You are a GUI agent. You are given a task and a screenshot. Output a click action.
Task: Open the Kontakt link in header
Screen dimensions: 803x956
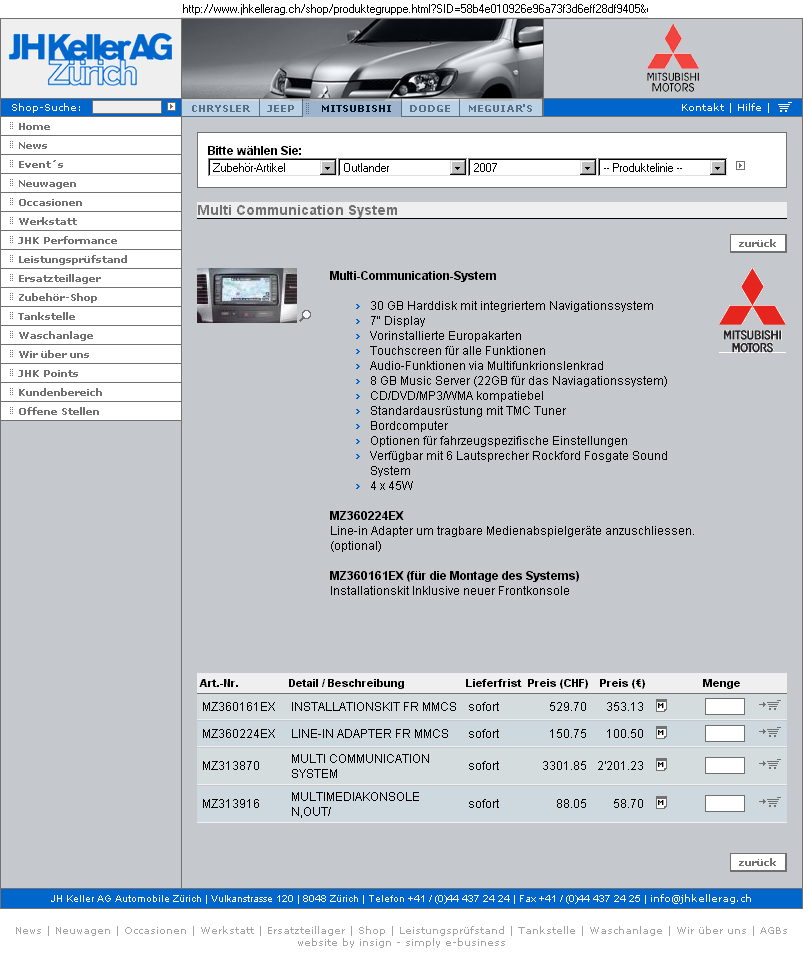click(702, 107)
